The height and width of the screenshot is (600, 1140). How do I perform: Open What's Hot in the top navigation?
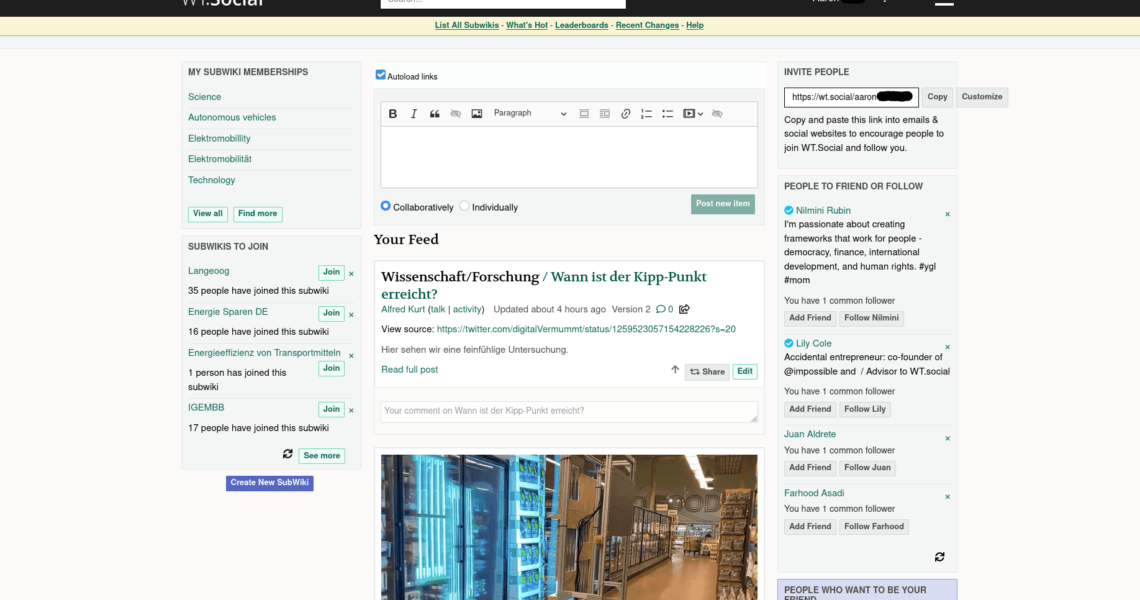pos(527,25)
